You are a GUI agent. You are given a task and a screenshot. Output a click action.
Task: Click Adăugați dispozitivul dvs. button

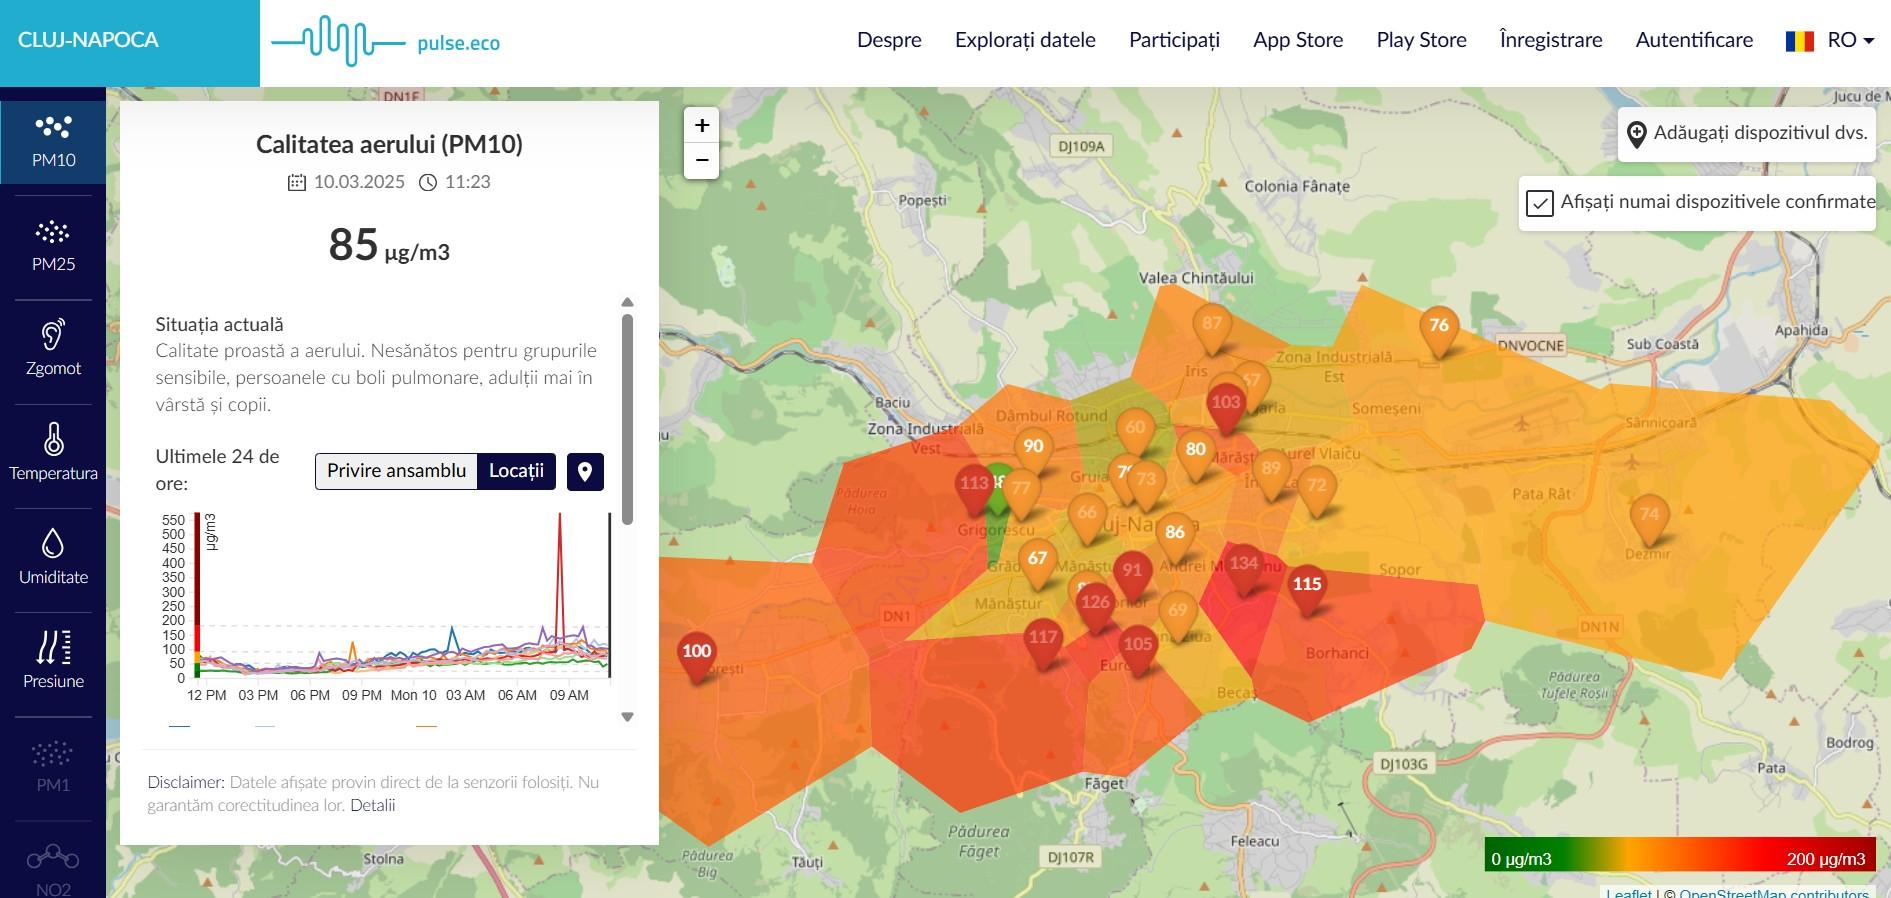(x=1746, y=134)
